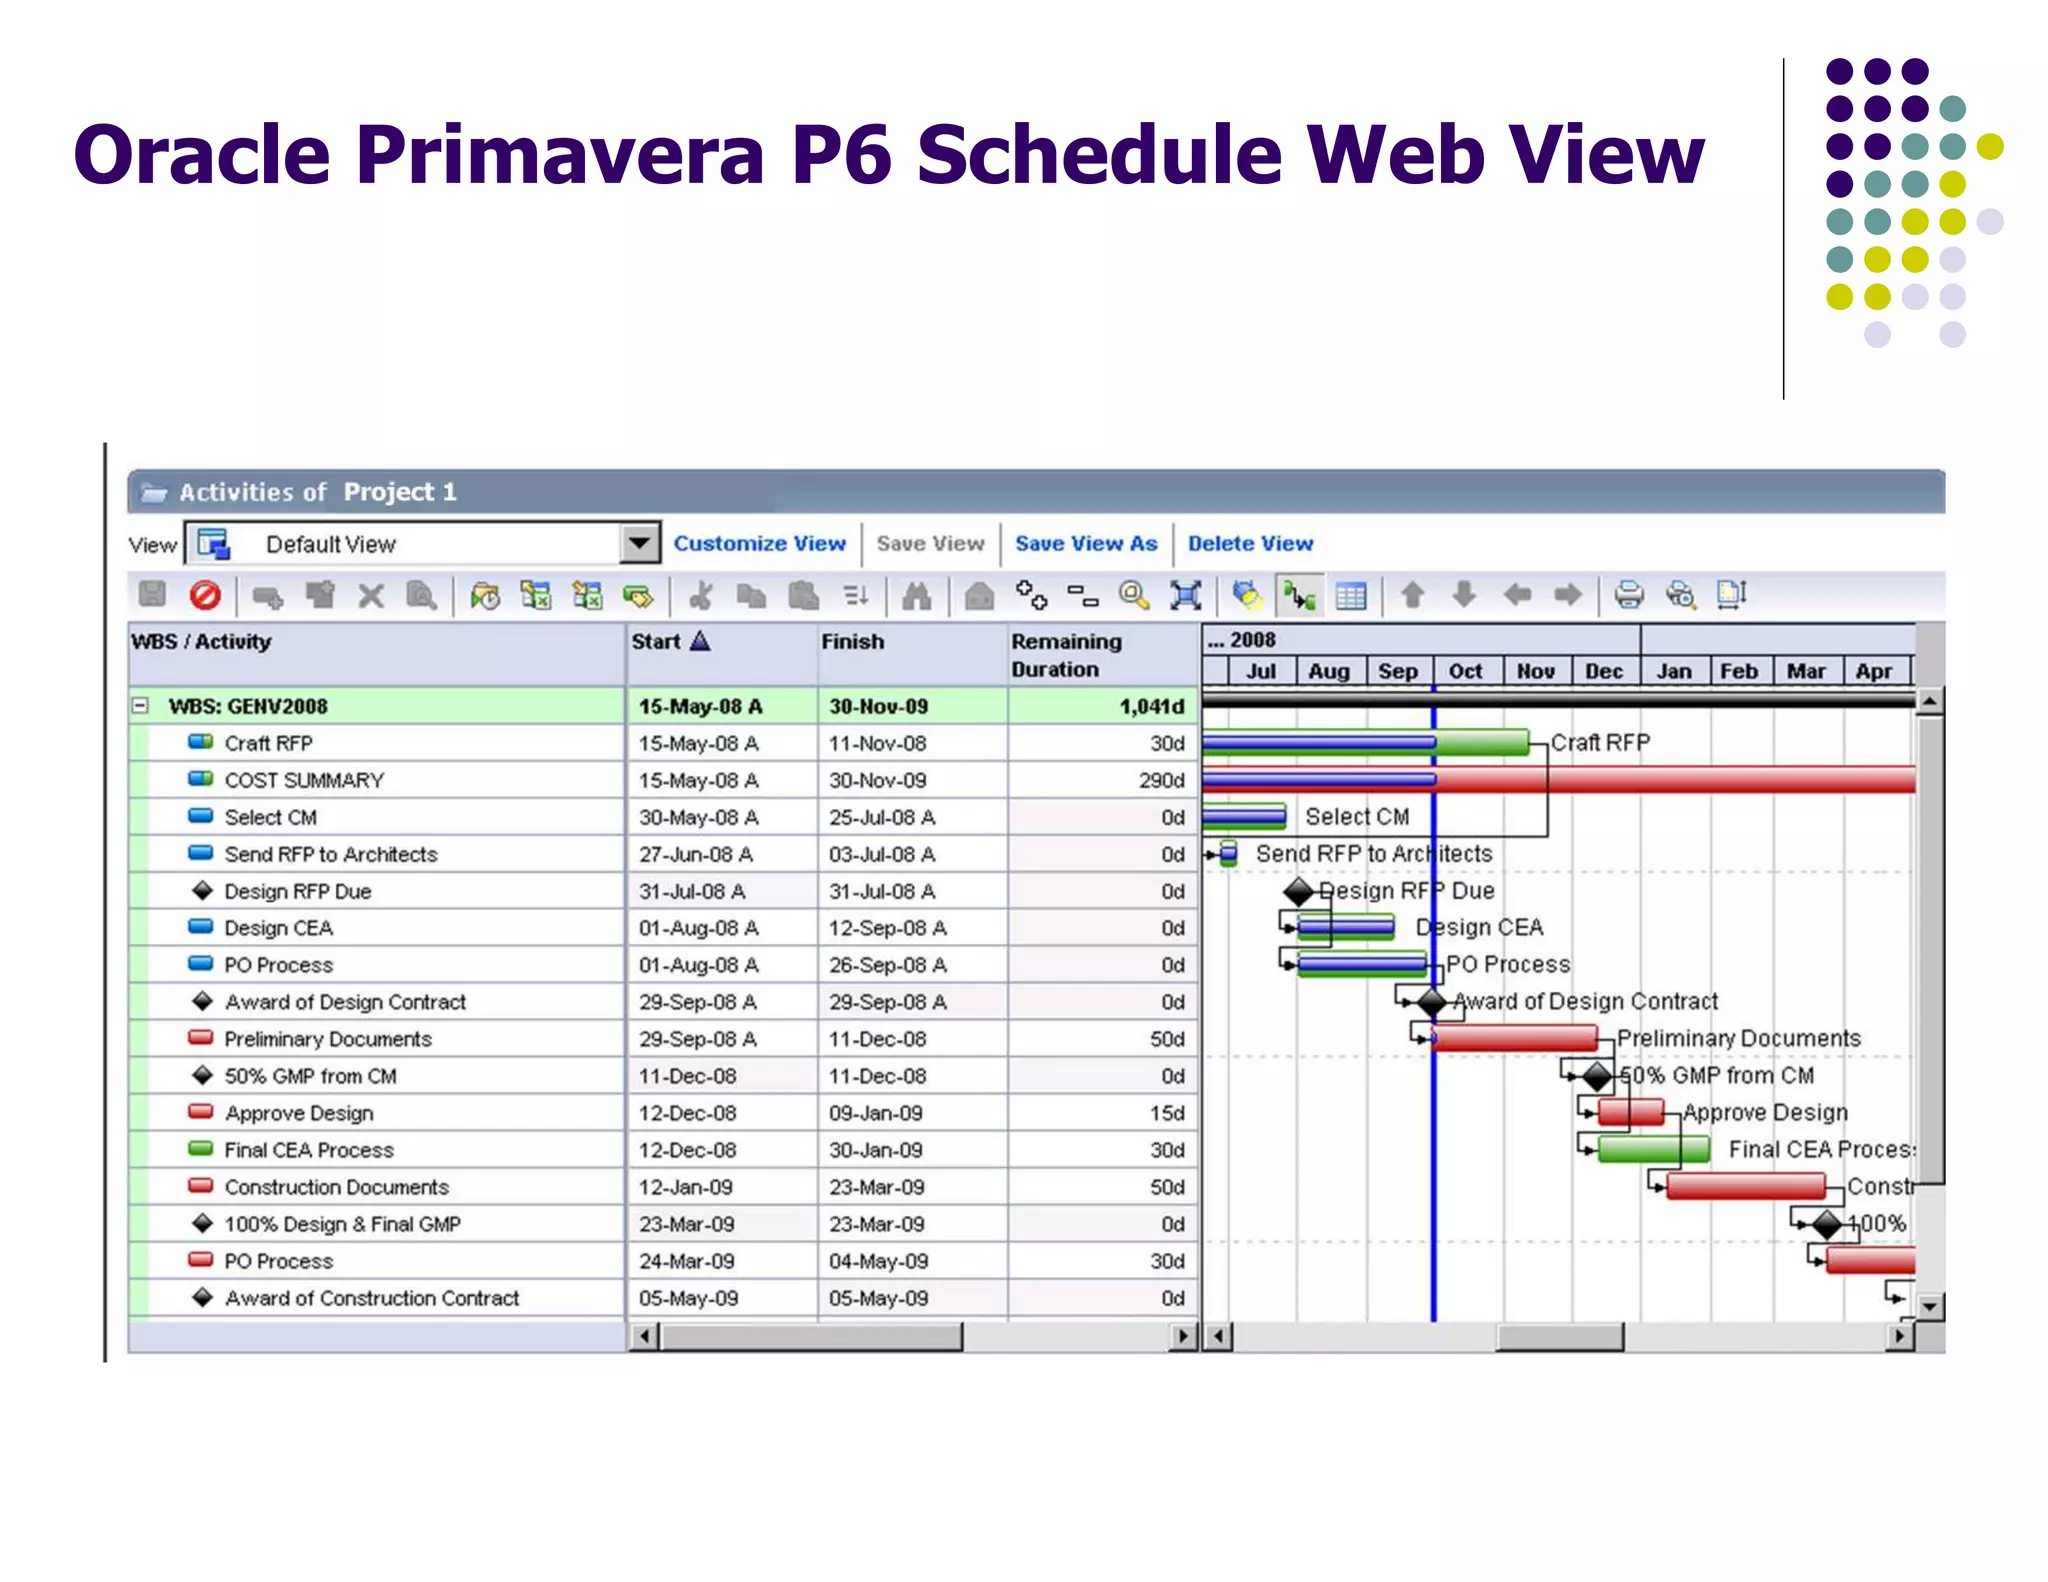Click the Indent right arrow icon
The image size is (2048, 1582).
coord(1568,595)
